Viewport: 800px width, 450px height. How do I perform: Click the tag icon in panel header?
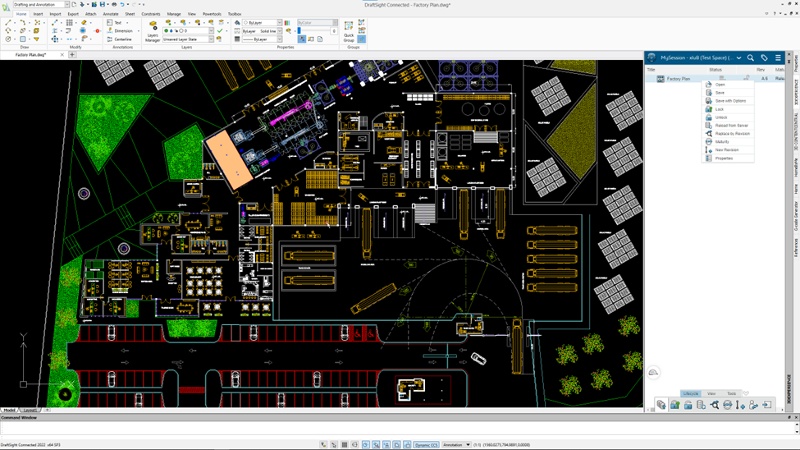click(764, 58)
